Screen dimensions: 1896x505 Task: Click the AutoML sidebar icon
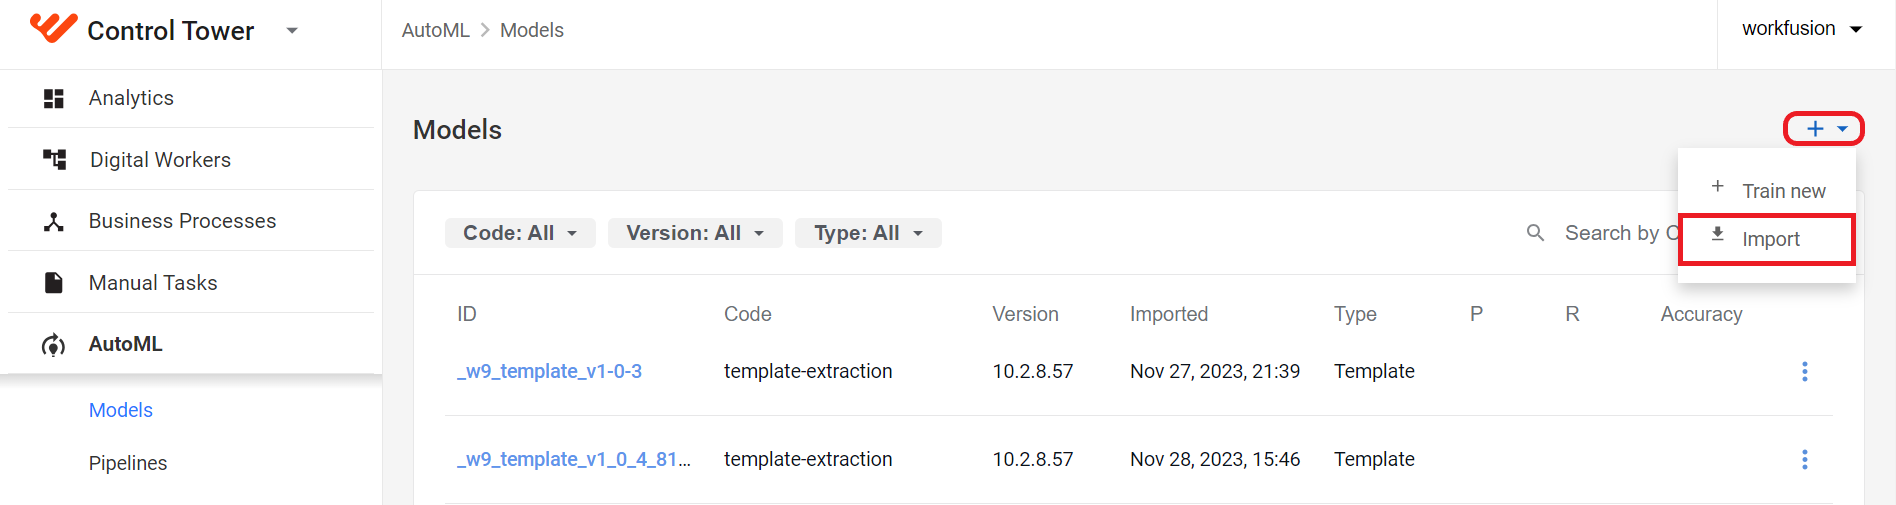click(x=54, y=345)
